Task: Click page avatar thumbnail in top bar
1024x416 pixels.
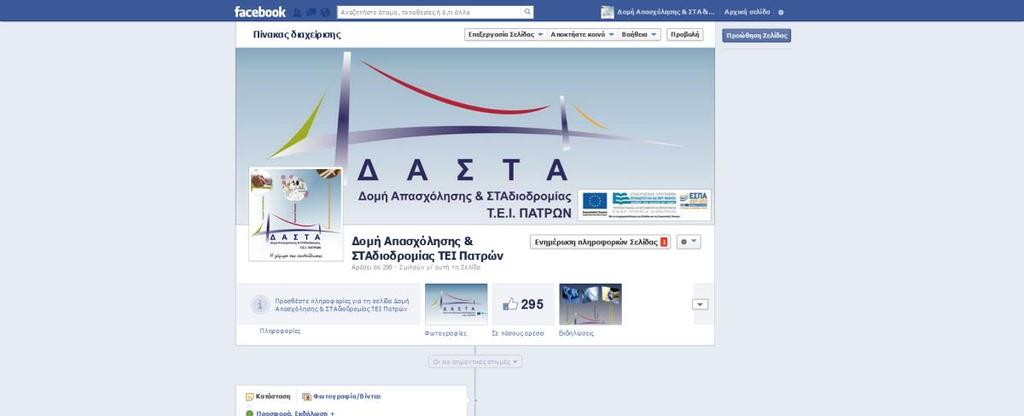Action: 607,12
